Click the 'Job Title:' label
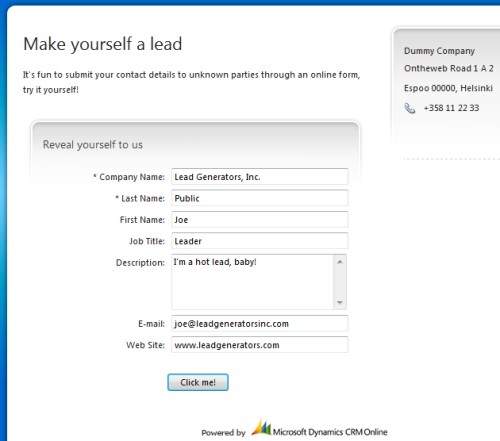Image resolution: width=500 pixels, height=441 pixels. (147, 241)
